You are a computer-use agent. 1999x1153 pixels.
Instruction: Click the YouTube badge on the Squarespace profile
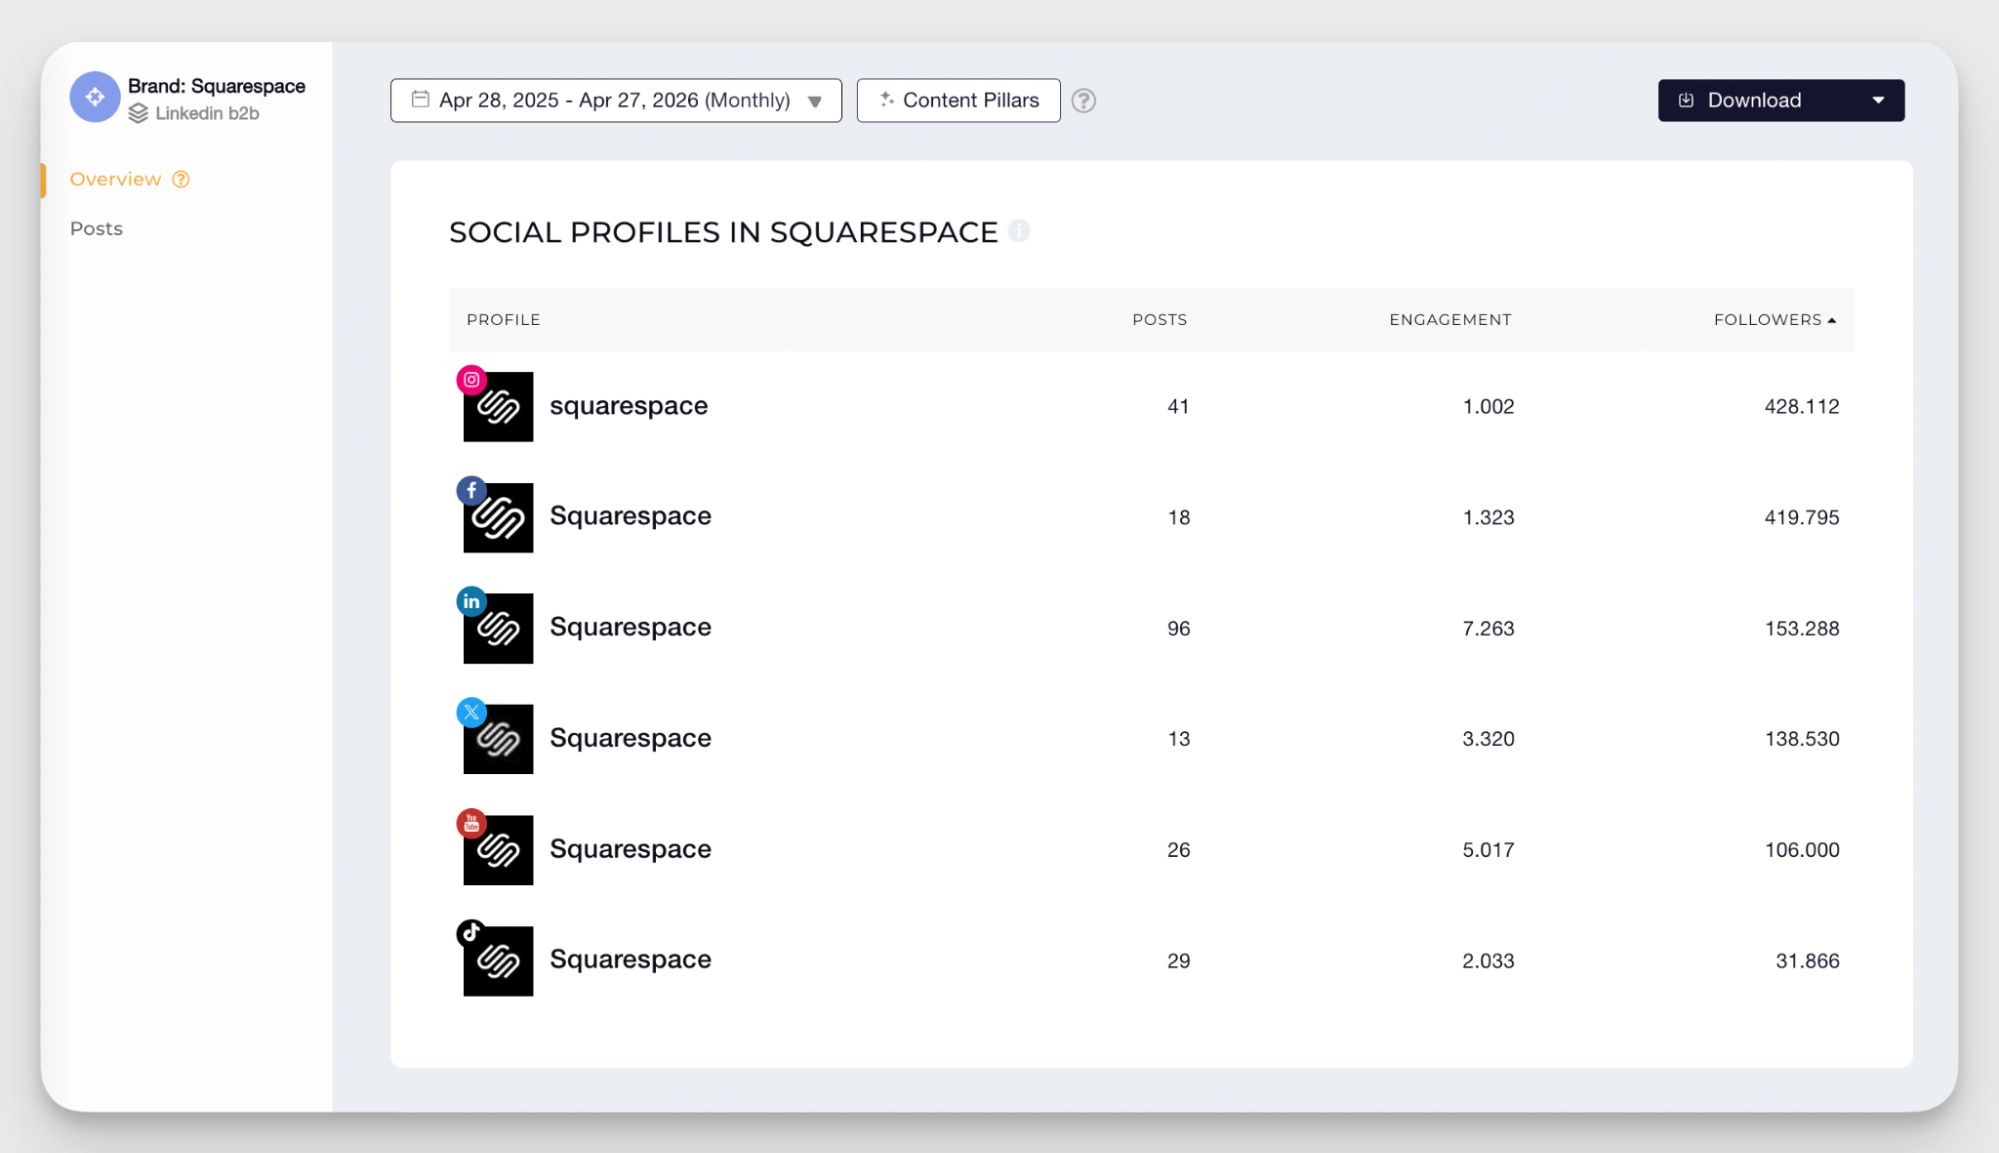point(472,824)
